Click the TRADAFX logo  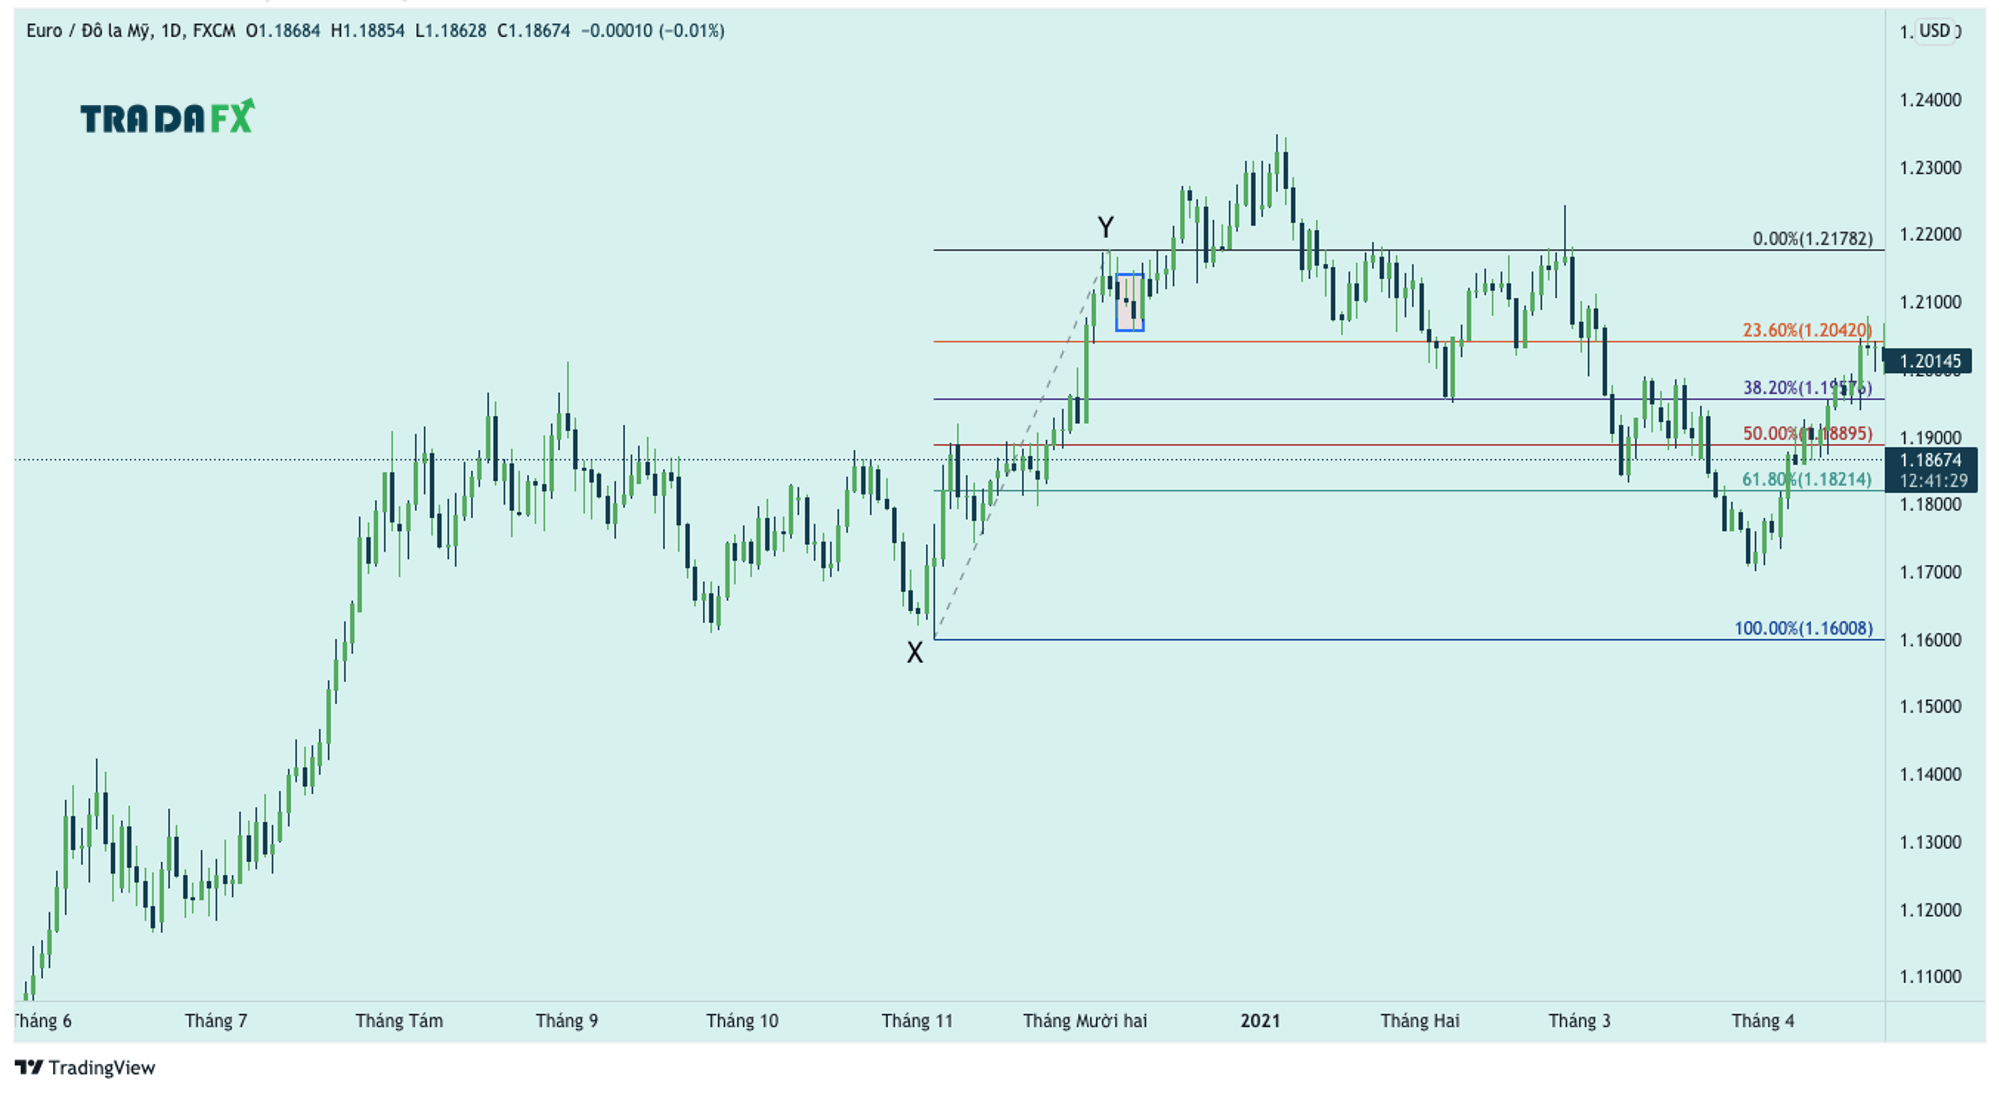pyautogui.click(x=166, y=118)
